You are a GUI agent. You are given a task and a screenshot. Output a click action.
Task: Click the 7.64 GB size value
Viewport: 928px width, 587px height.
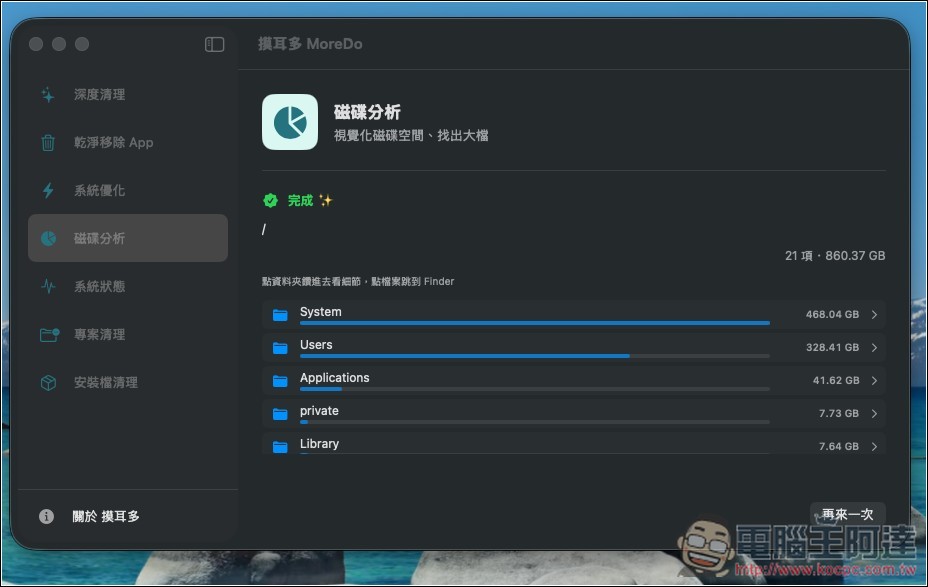click(x=839, y=447)
